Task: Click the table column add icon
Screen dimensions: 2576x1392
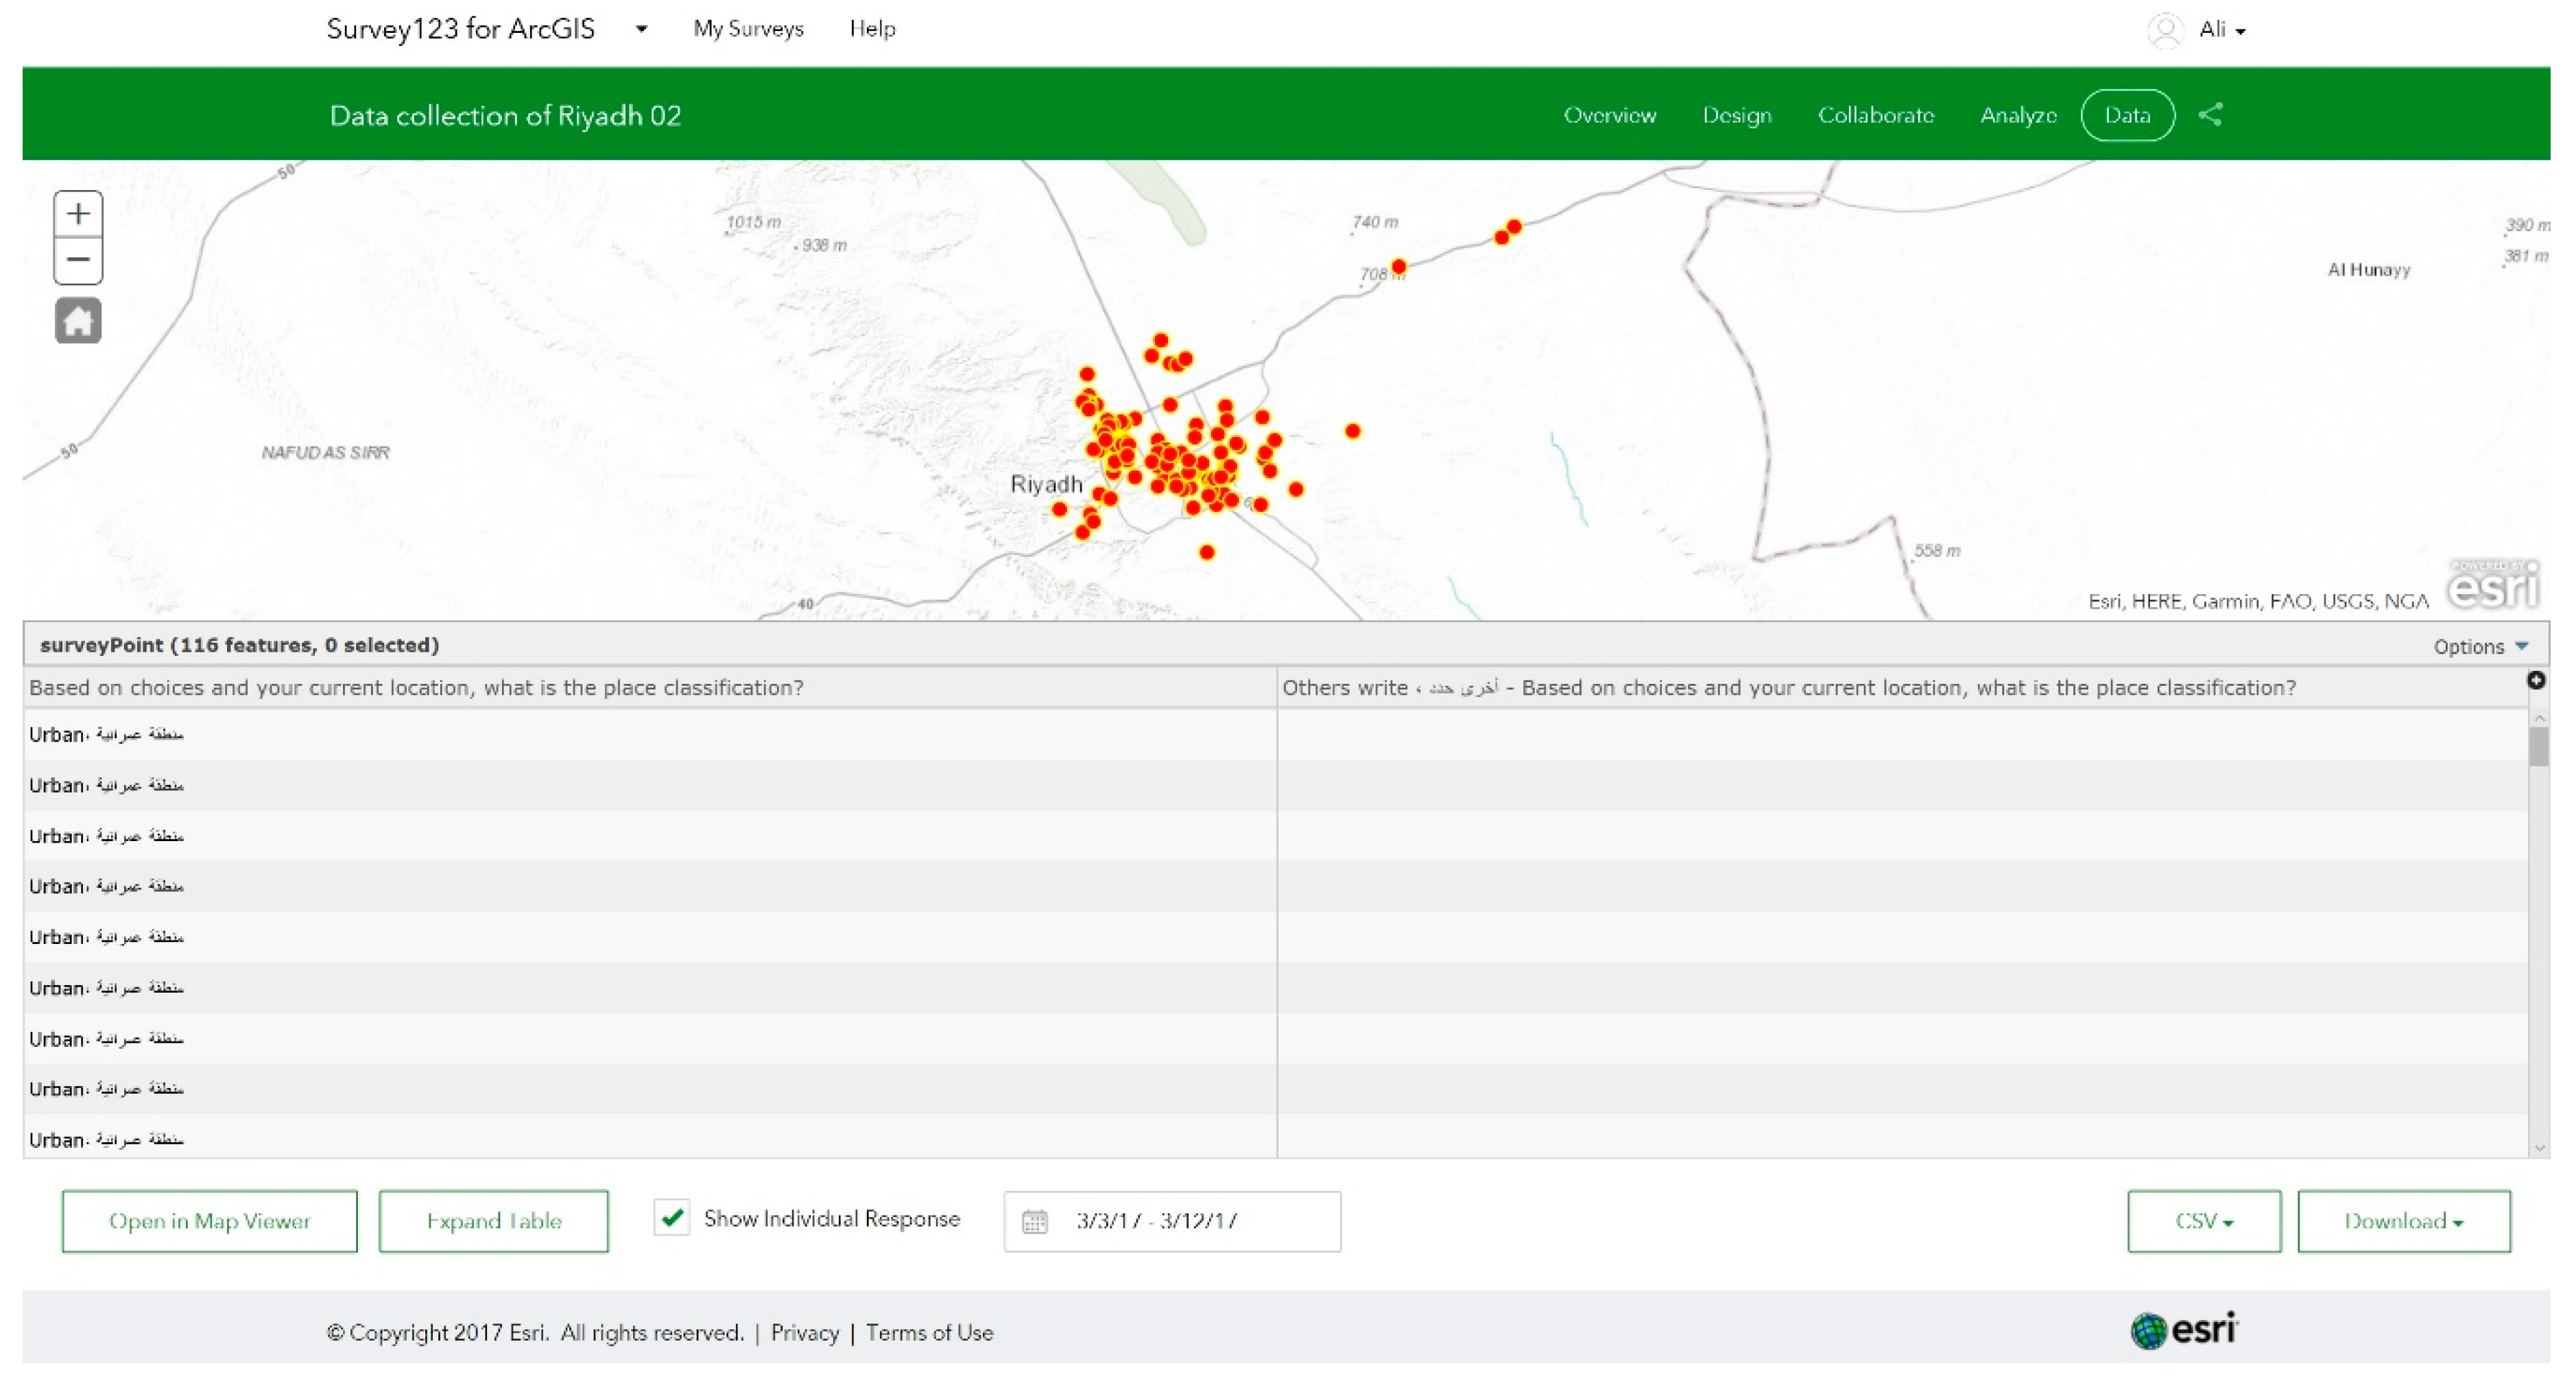Action: tap(2536, 681)
